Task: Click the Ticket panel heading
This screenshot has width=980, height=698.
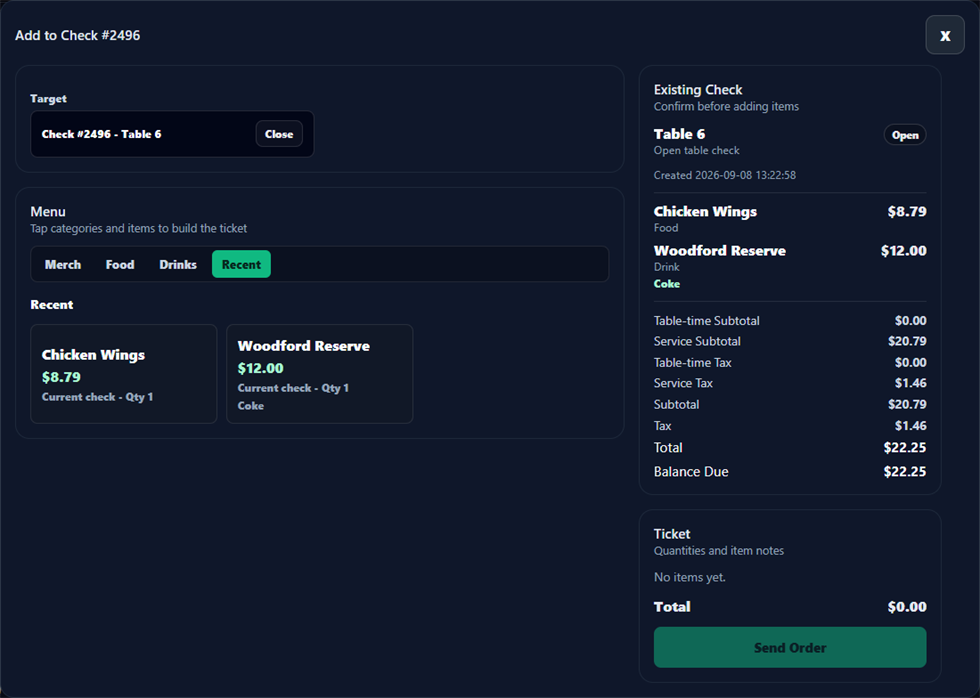Action: (x=672, y=534)
